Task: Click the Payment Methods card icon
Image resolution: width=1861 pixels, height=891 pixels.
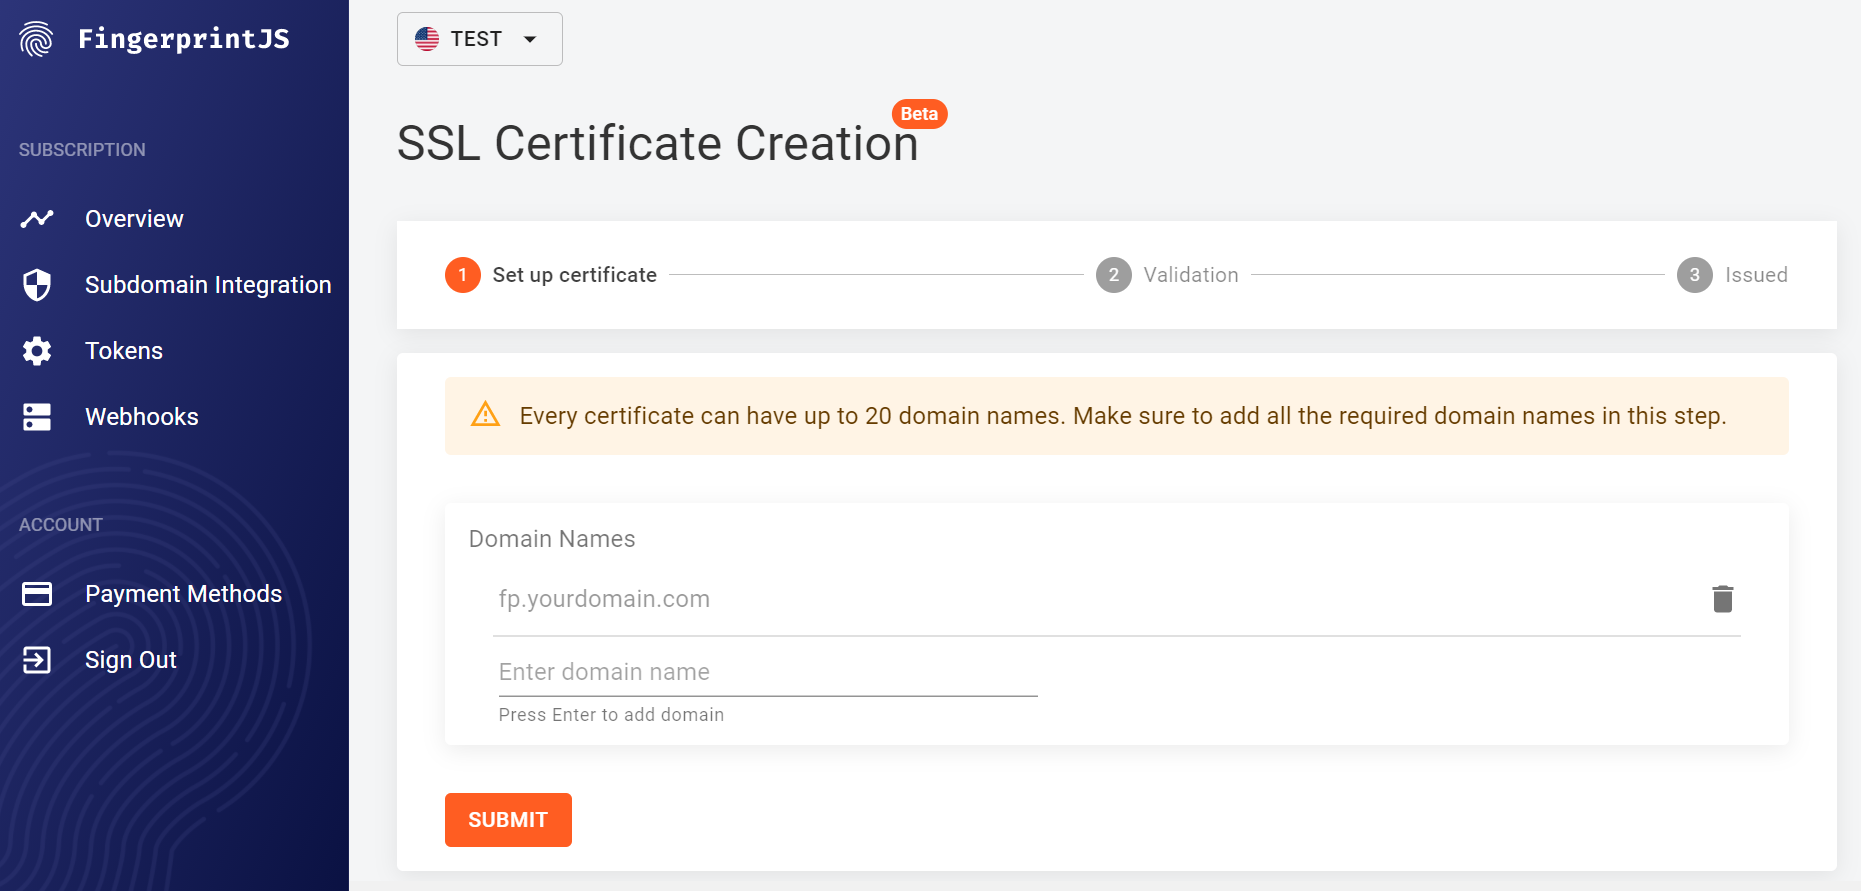Action: click(x=37, y=594)
